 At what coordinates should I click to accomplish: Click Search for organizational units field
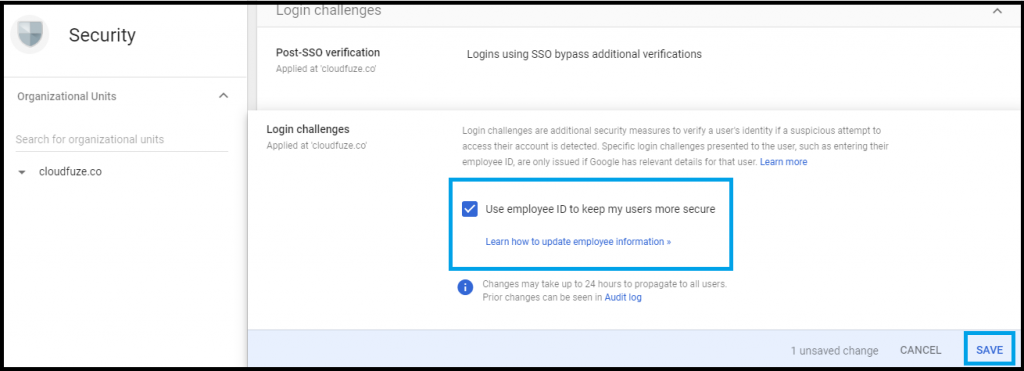pos(121,139)
